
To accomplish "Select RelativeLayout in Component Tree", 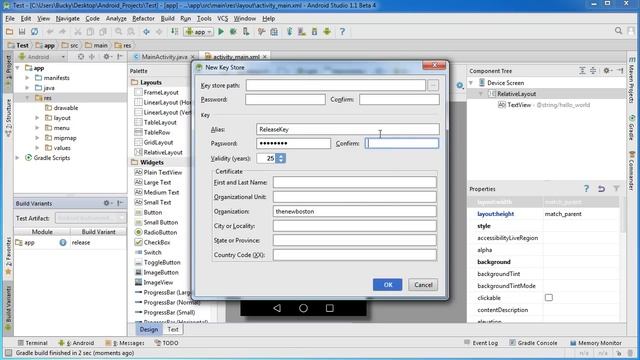I will coord(516,93).
